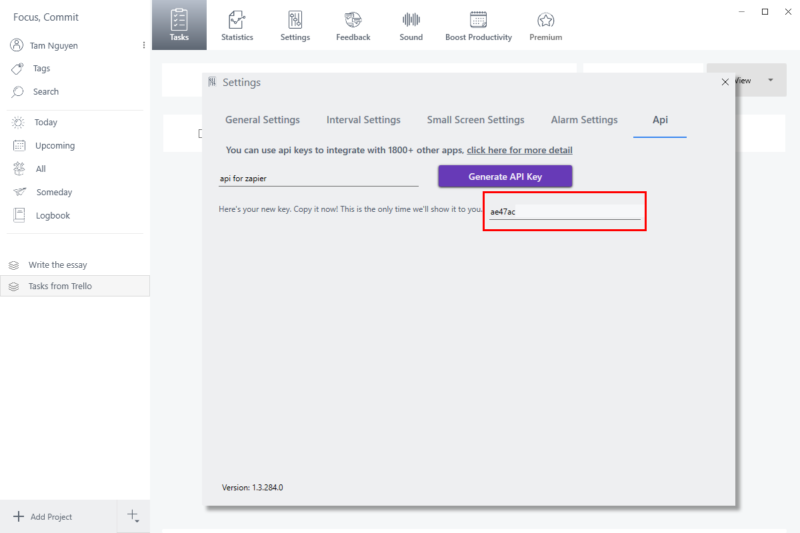
Task: Click the generated key field showing ae47ac
Action: (x=565, y=212)
